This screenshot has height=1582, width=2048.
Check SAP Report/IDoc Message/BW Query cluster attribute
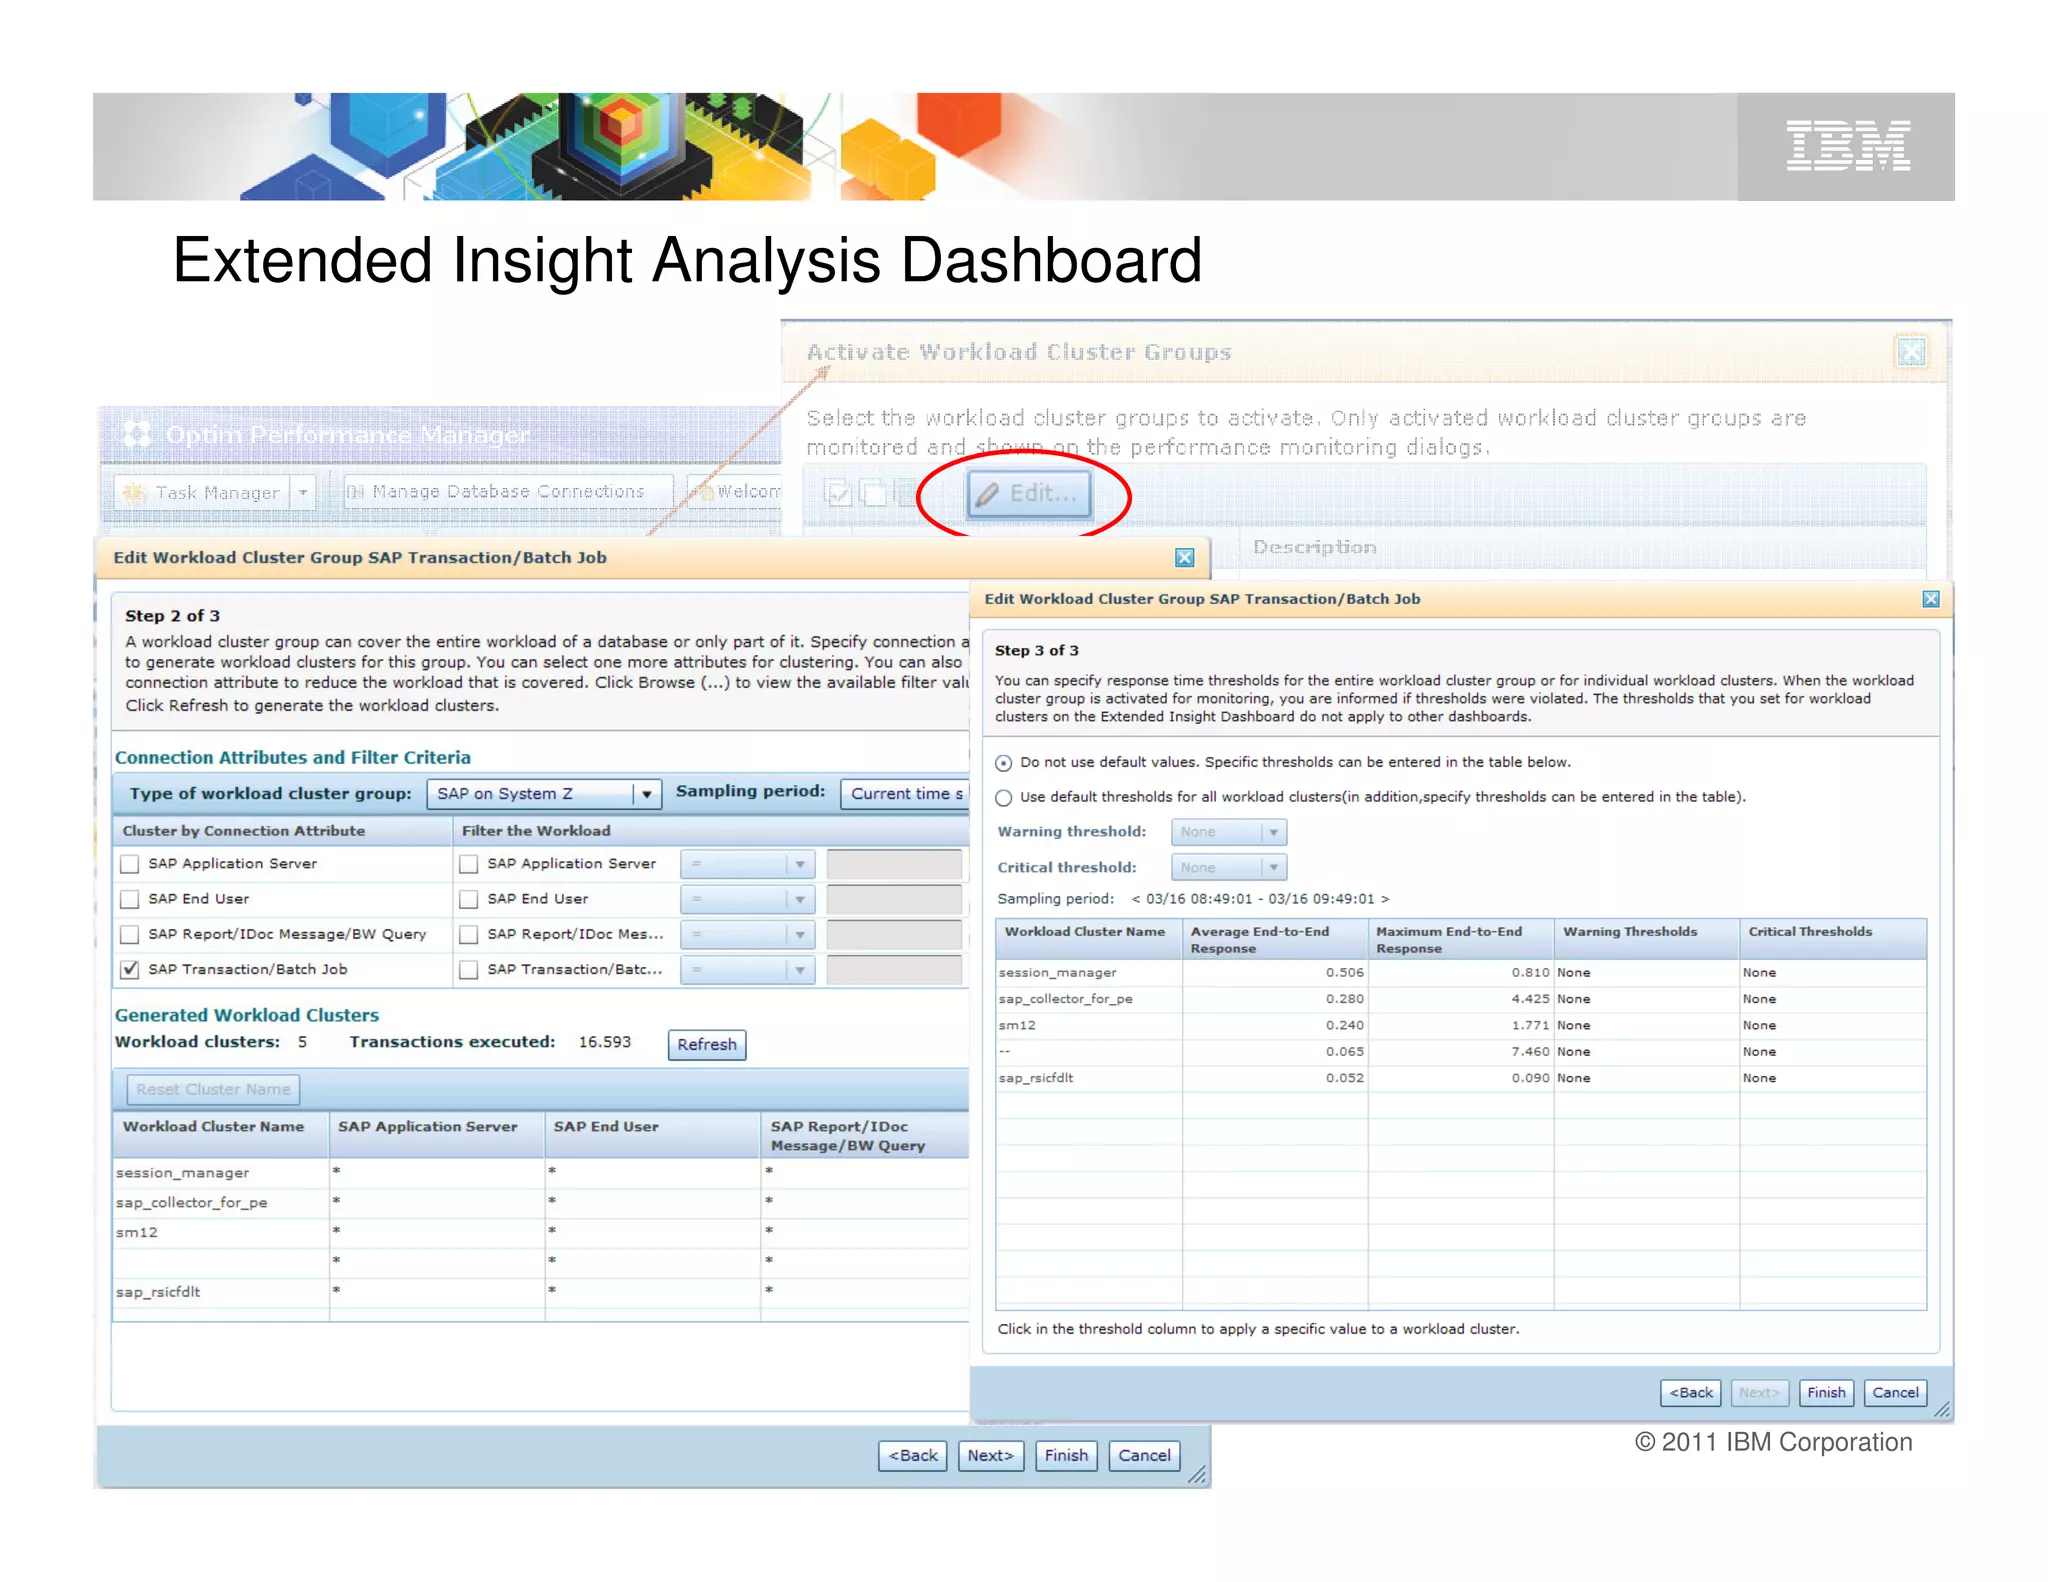129,934
